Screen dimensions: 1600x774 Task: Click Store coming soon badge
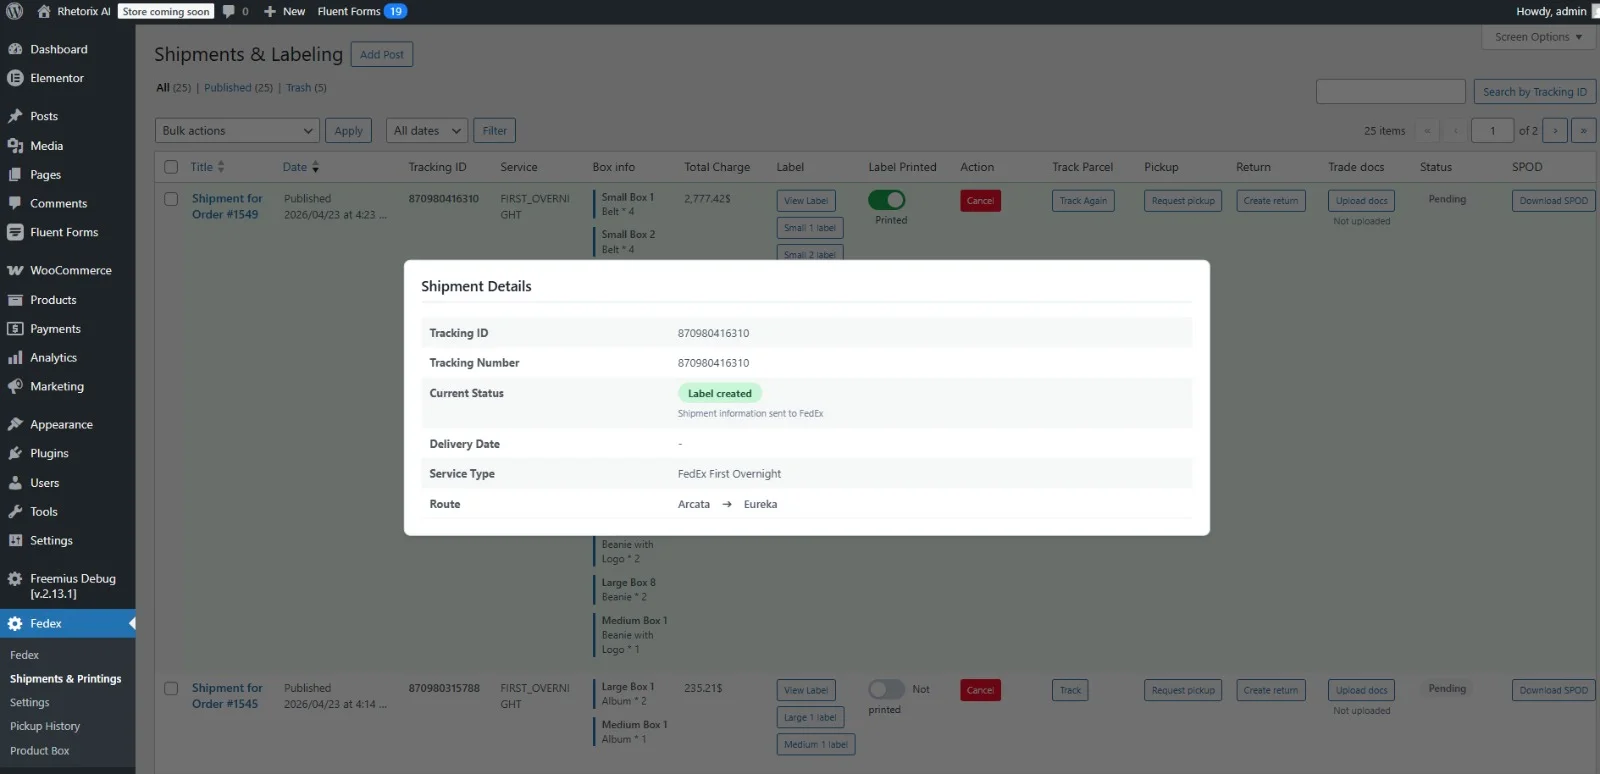coord(166,11)
